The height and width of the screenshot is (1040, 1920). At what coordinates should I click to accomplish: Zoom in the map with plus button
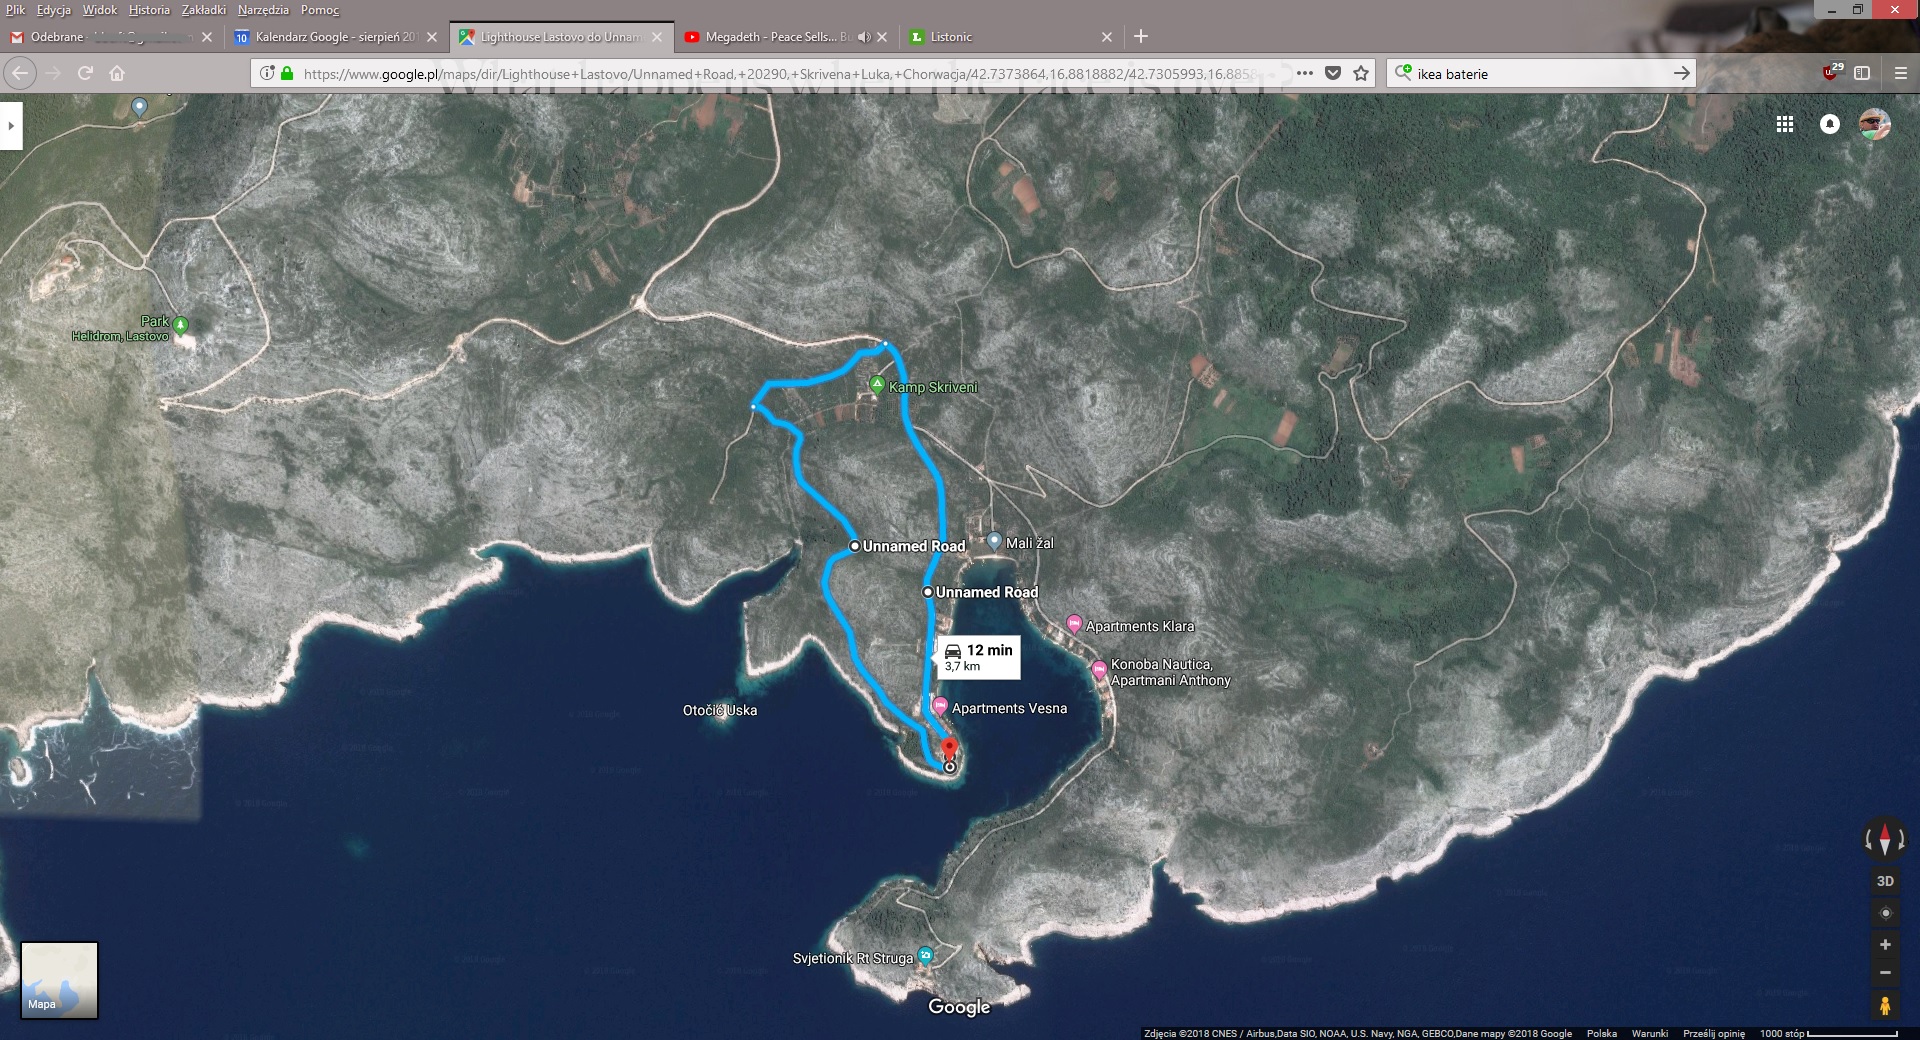tap(1885, 945)
